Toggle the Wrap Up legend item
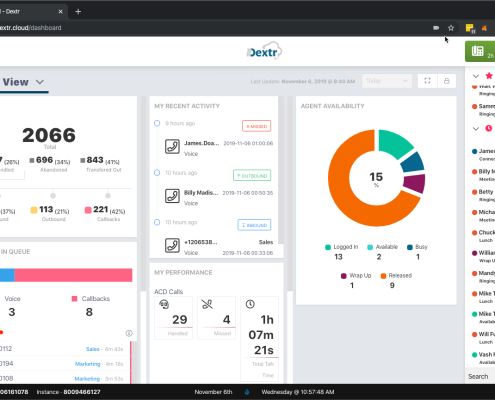The image size is (495, 400). pyautogui.click(x=356, y=276)
